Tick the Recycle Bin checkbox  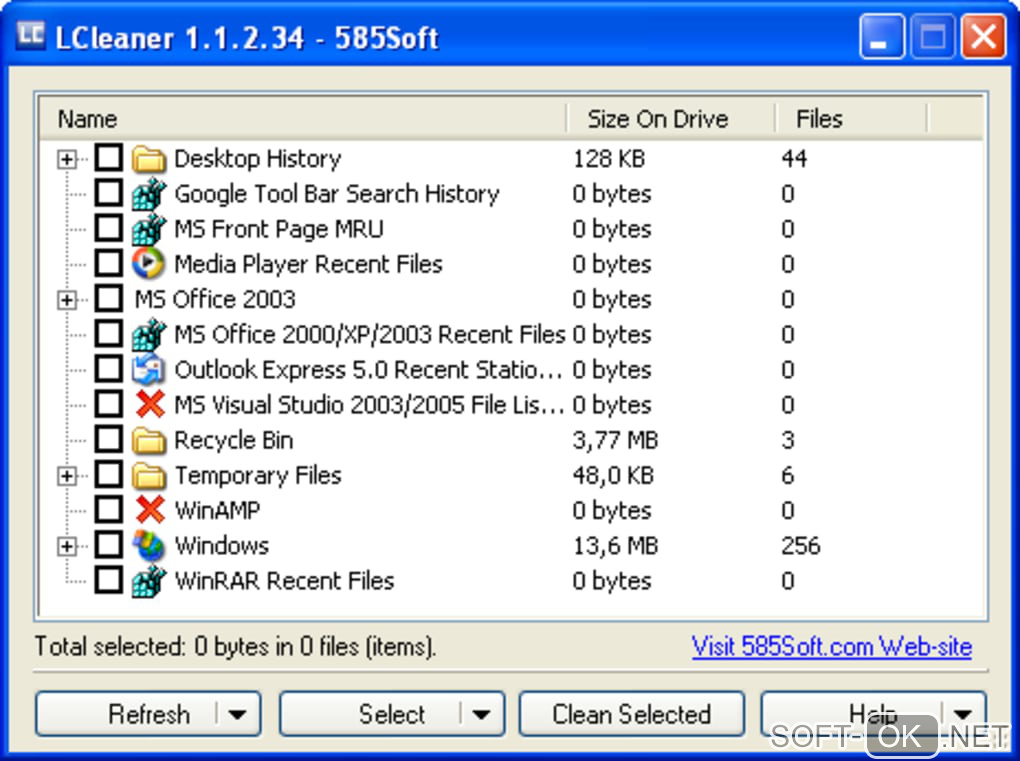108,439
